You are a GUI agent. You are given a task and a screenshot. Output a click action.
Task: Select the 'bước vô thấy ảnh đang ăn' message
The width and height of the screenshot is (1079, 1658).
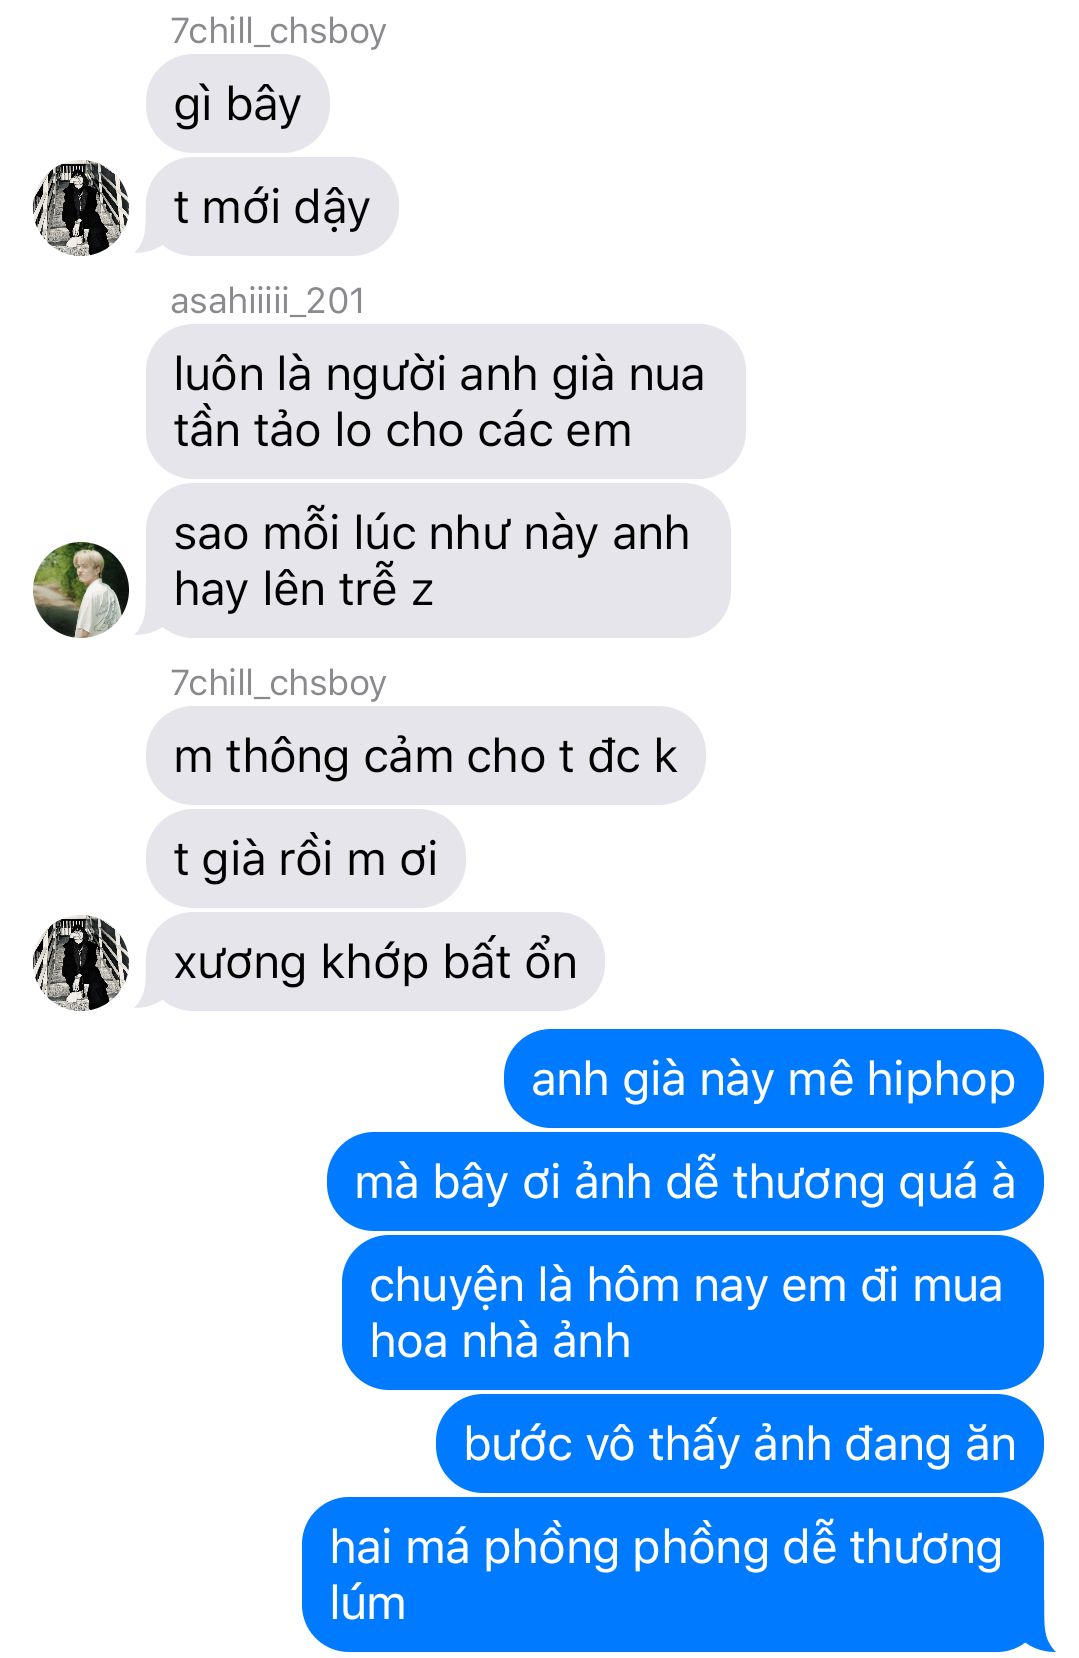pos(739,1444)
